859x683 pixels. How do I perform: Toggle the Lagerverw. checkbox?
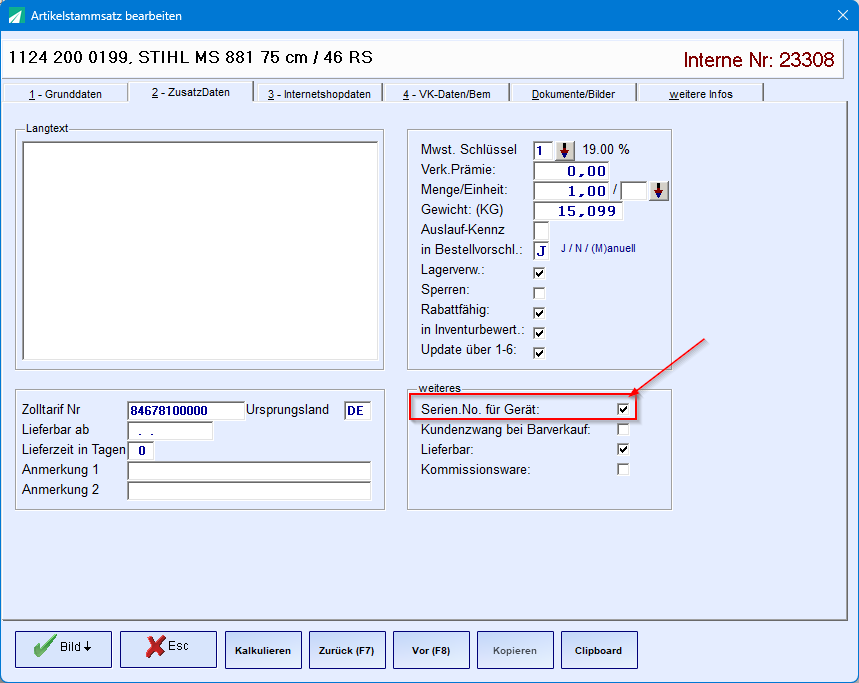[x=539, y=273]
